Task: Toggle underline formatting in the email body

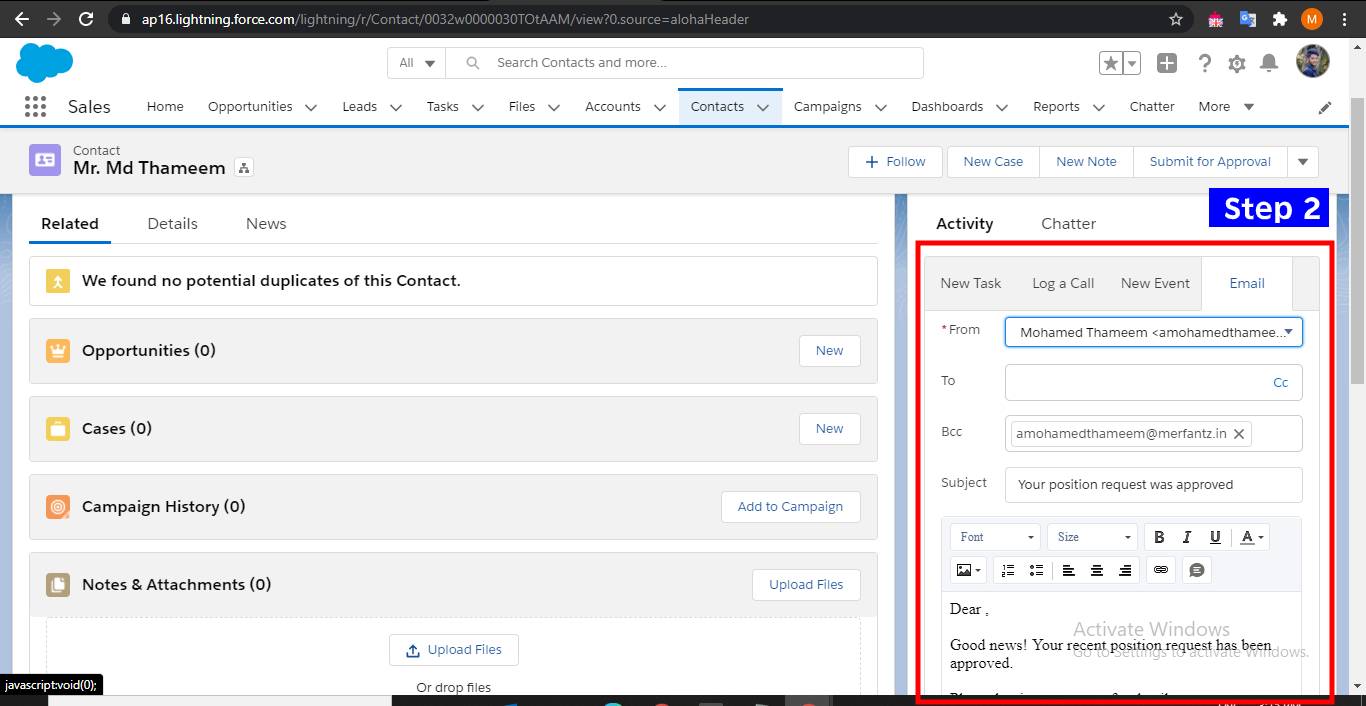Action: 1215,537
